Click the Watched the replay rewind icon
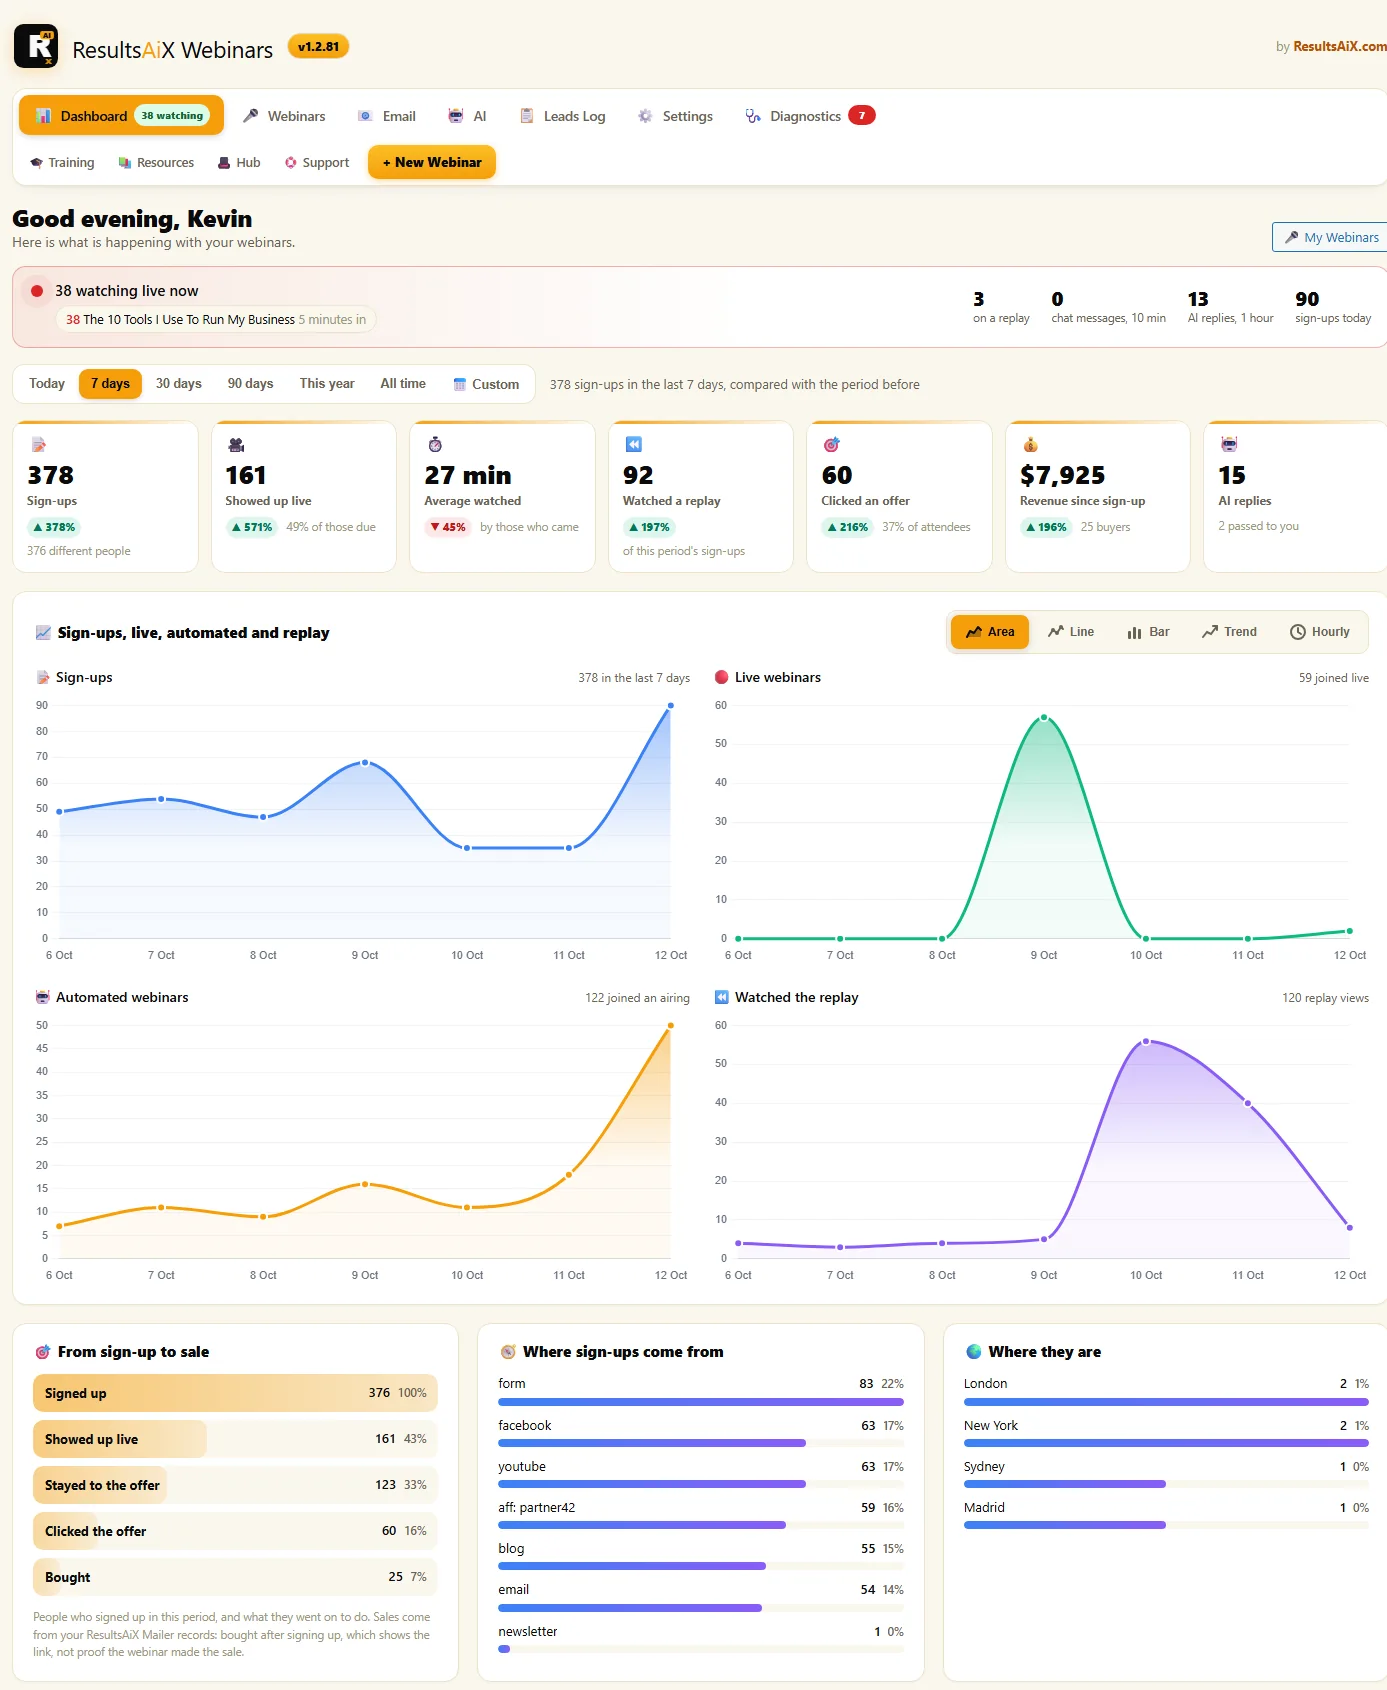The height and width of the screenshot is (1690, 1387). [722, 997]
